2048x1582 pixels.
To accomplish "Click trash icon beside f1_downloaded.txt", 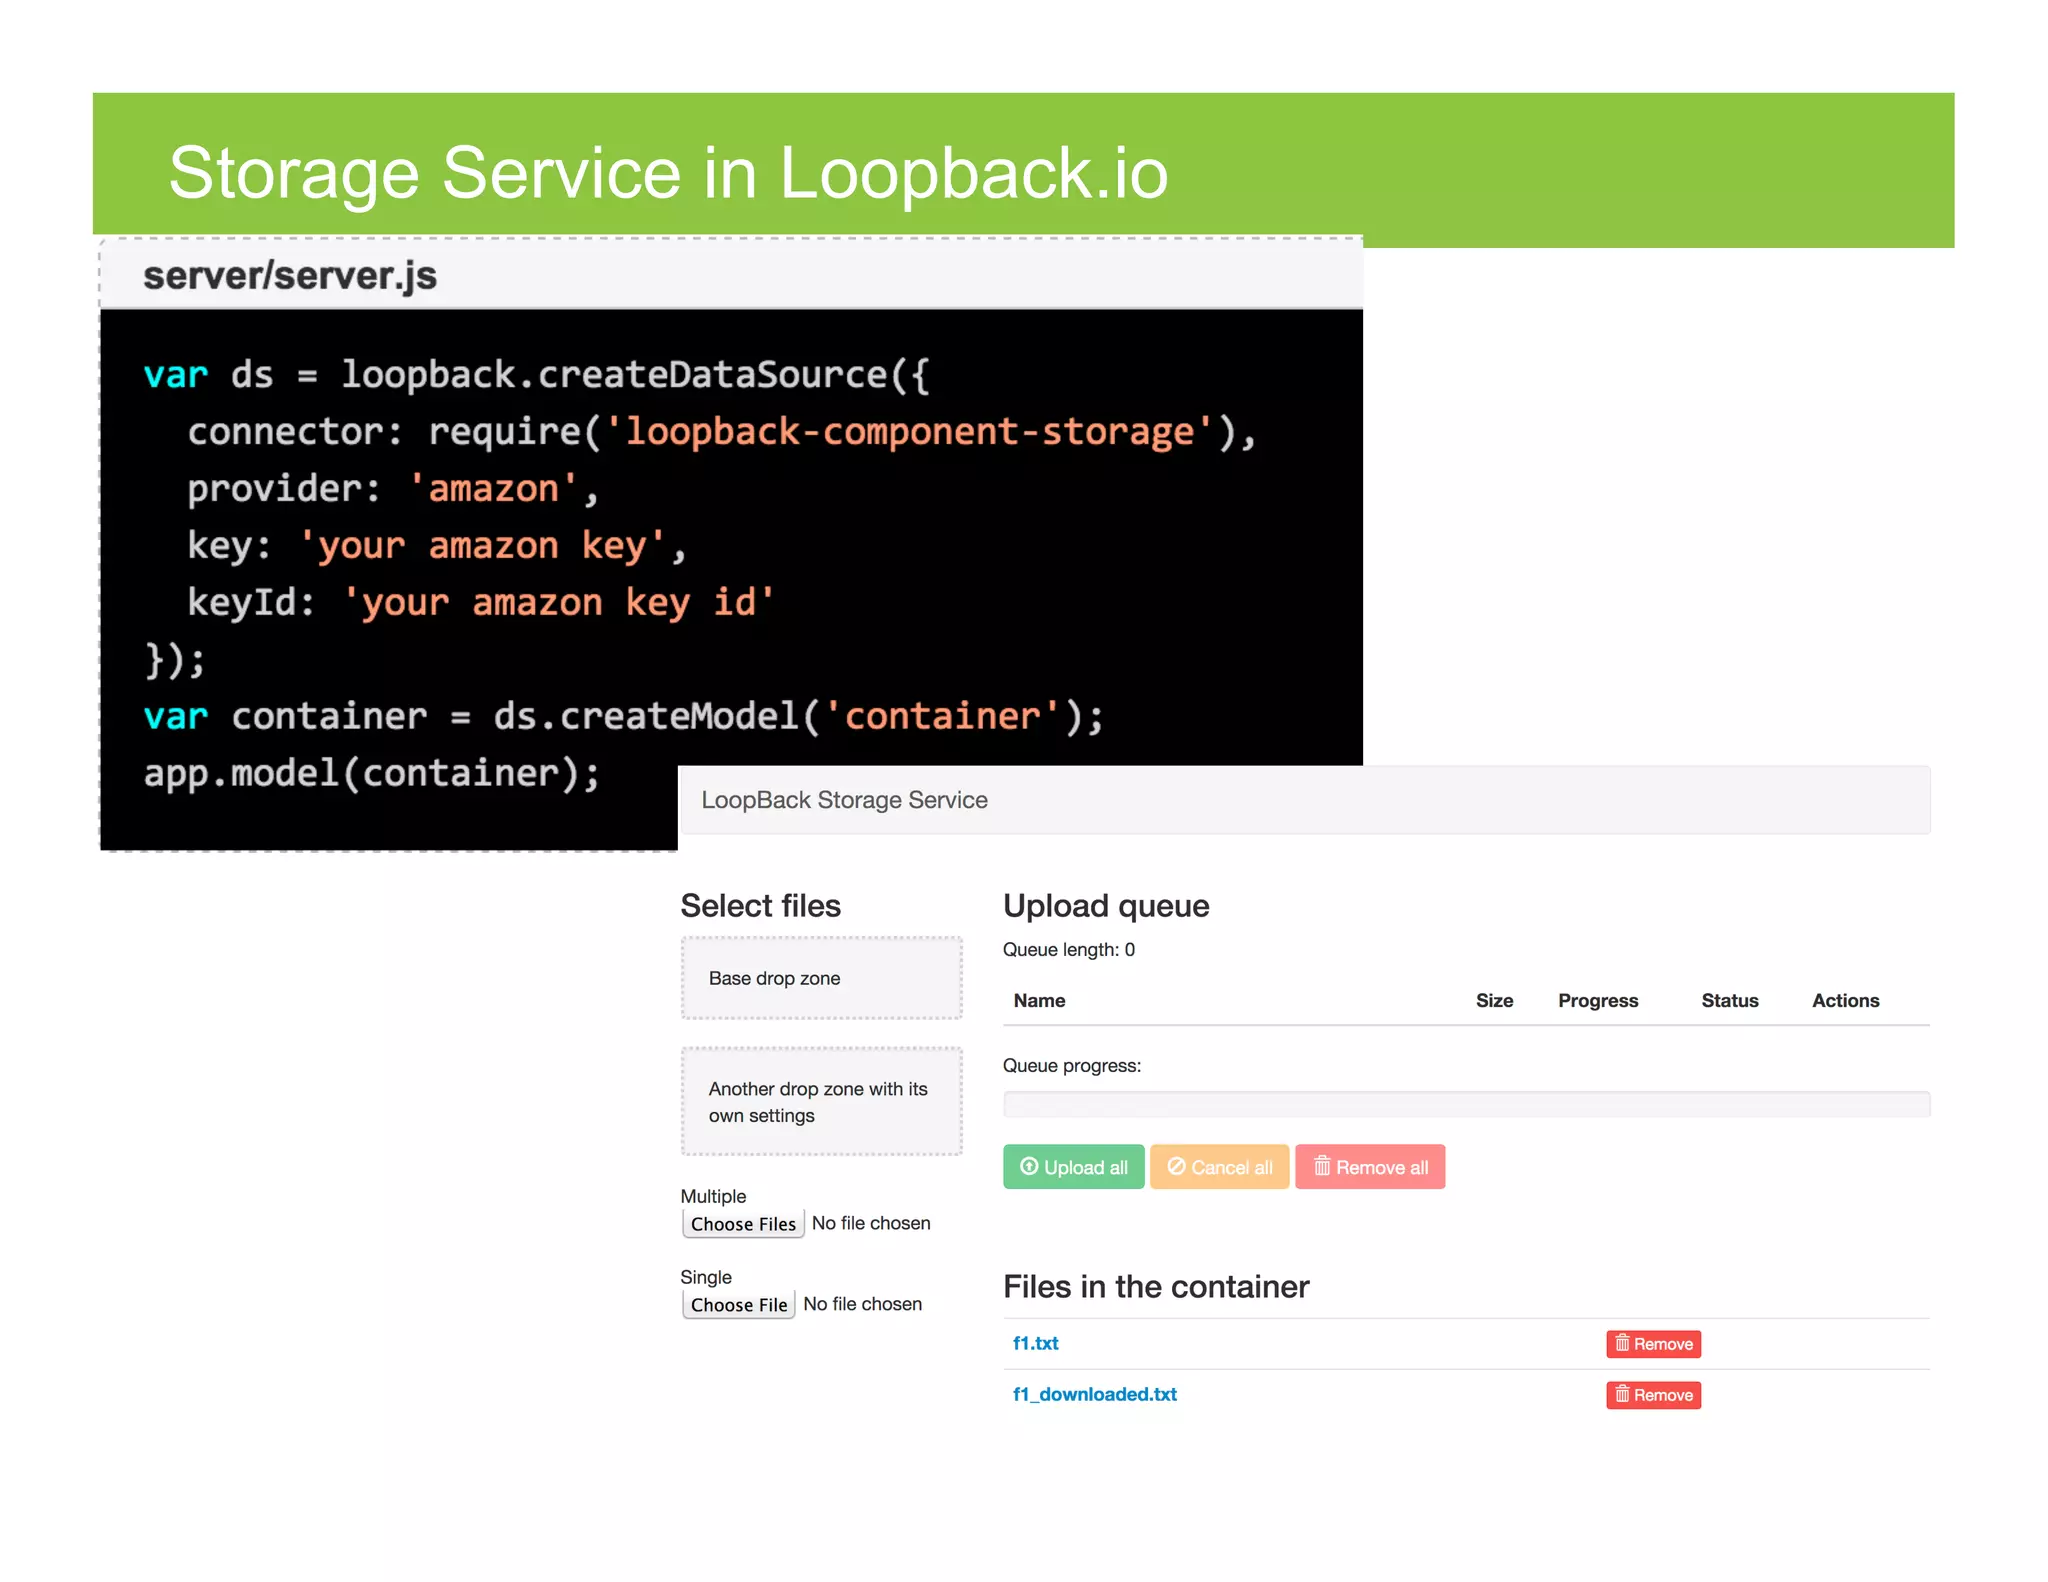I will pyautogui.click(x=1622, y=1394).
